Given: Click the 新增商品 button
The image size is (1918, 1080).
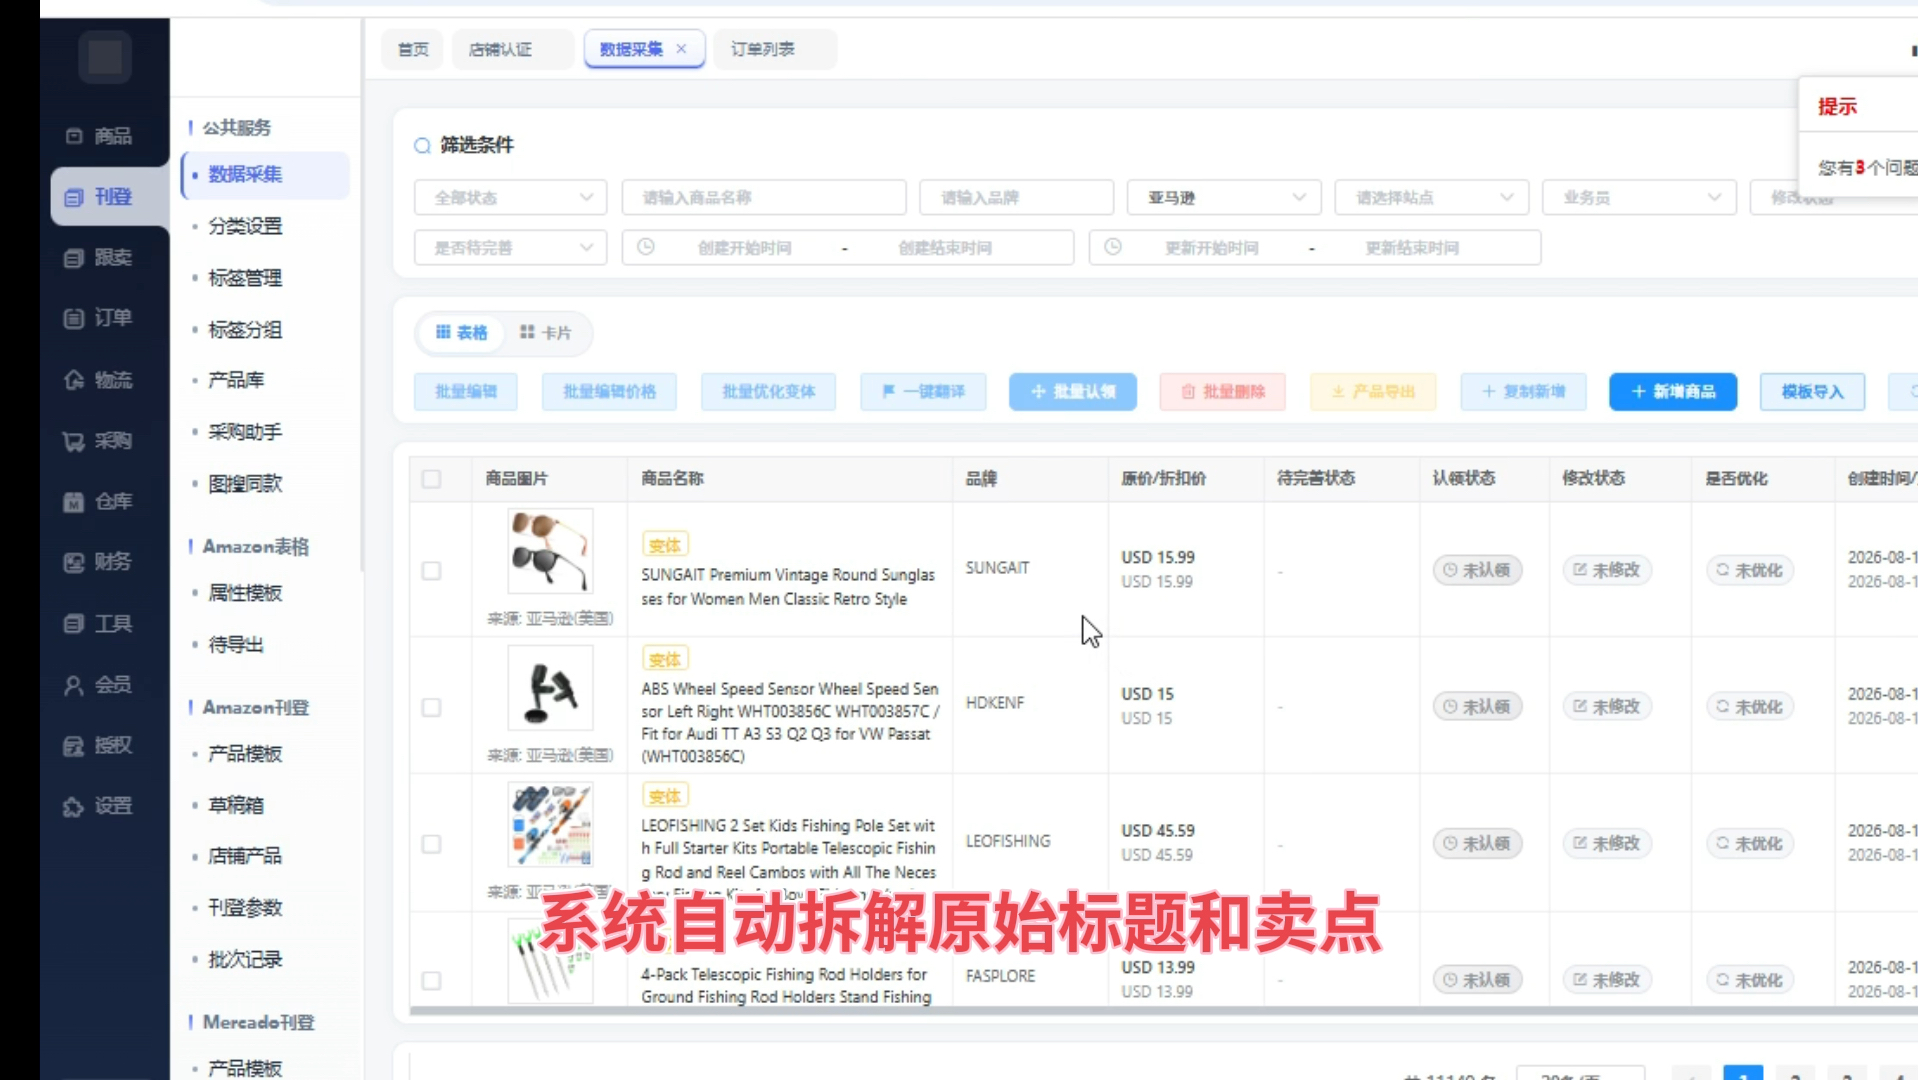Looking at the screenshot, I should [x=1673, y=392].
